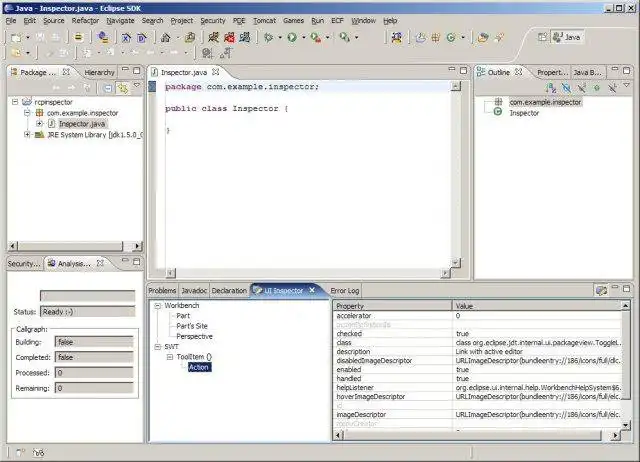Collapse the com.example.inspector package node
Screen dimensions: 640x462
(x=27, y=113)
